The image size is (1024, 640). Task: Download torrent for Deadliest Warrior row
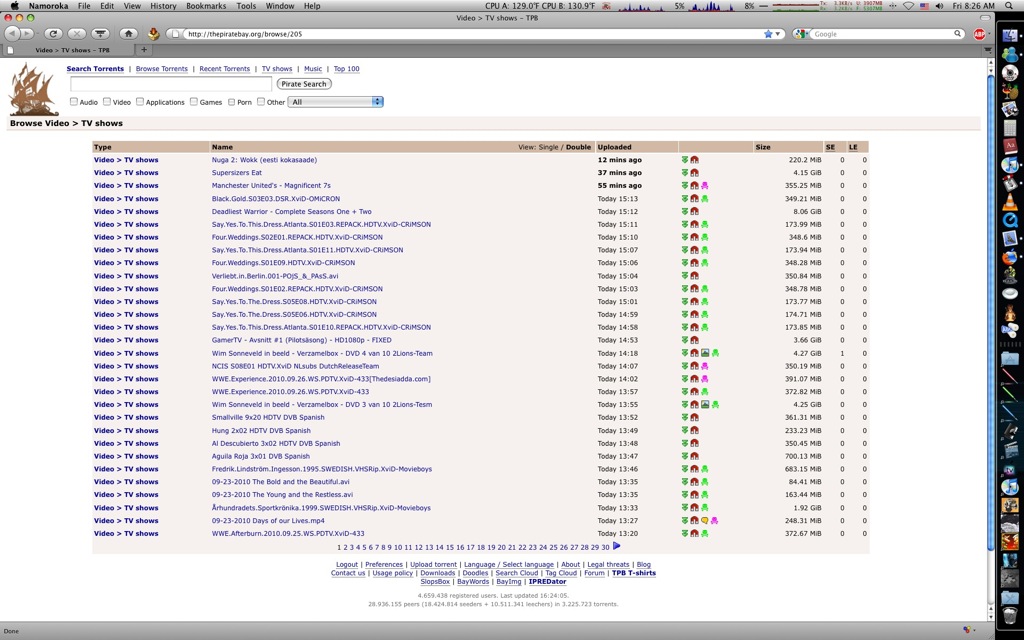point(684,211)
